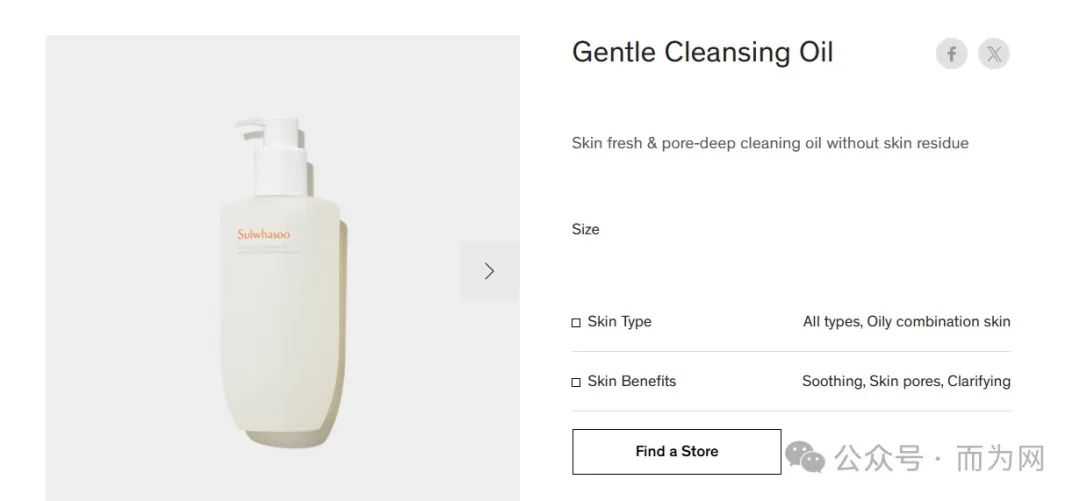Expand the Skin Benefits row
Image resolution: width=1080 pixels, height=501 pixels.
pyautogui.click(x=791, y=381)
